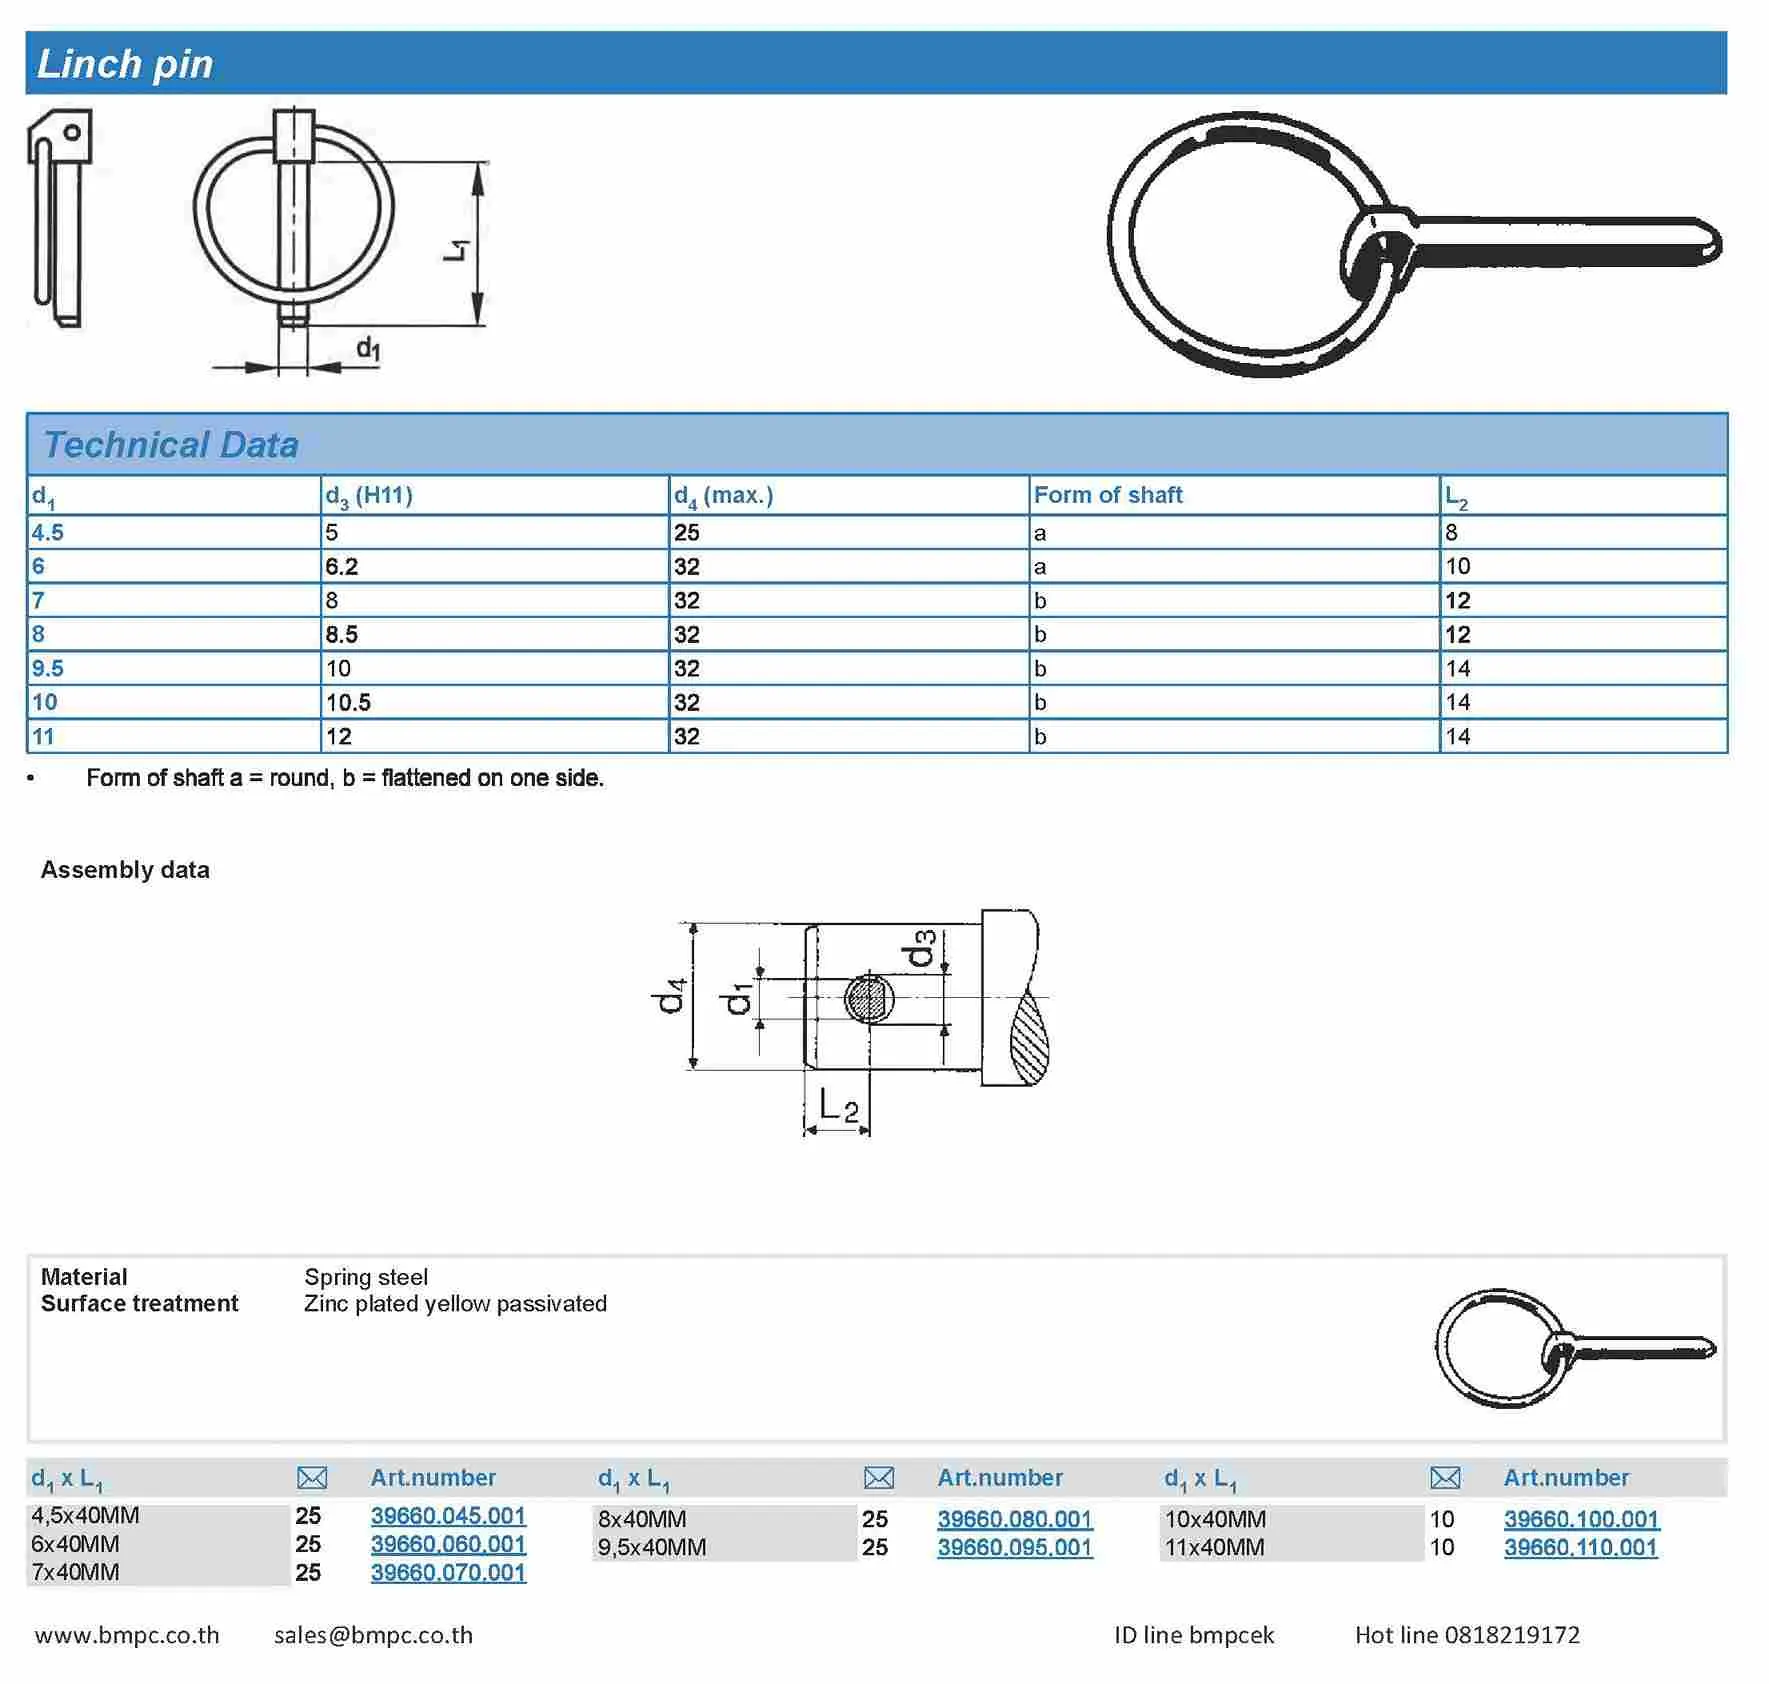The image size is (1769, 1684).
Task: Click the "Hot line 0818219172" phone number
Action: [x=1467, y=1635]
